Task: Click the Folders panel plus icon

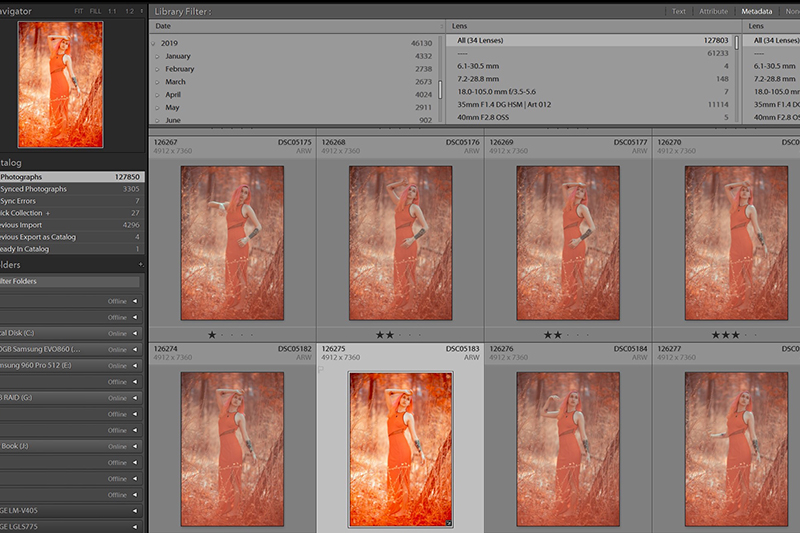Action: (x=141, y=265)
